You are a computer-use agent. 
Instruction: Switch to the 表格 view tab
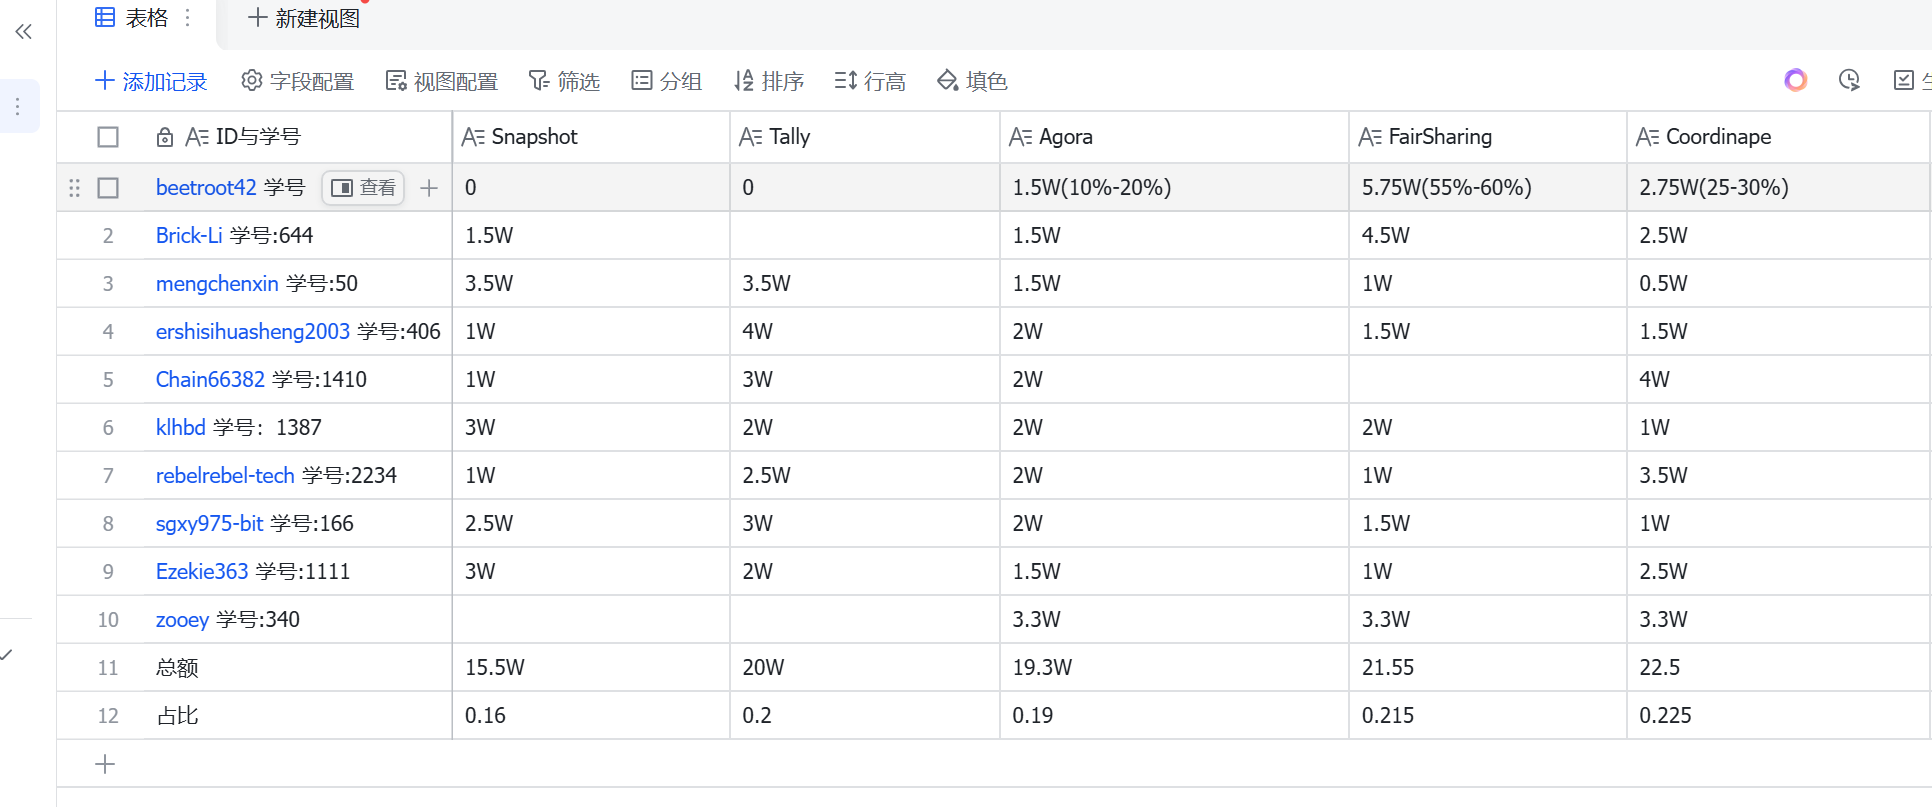click(x=132, y=18)
